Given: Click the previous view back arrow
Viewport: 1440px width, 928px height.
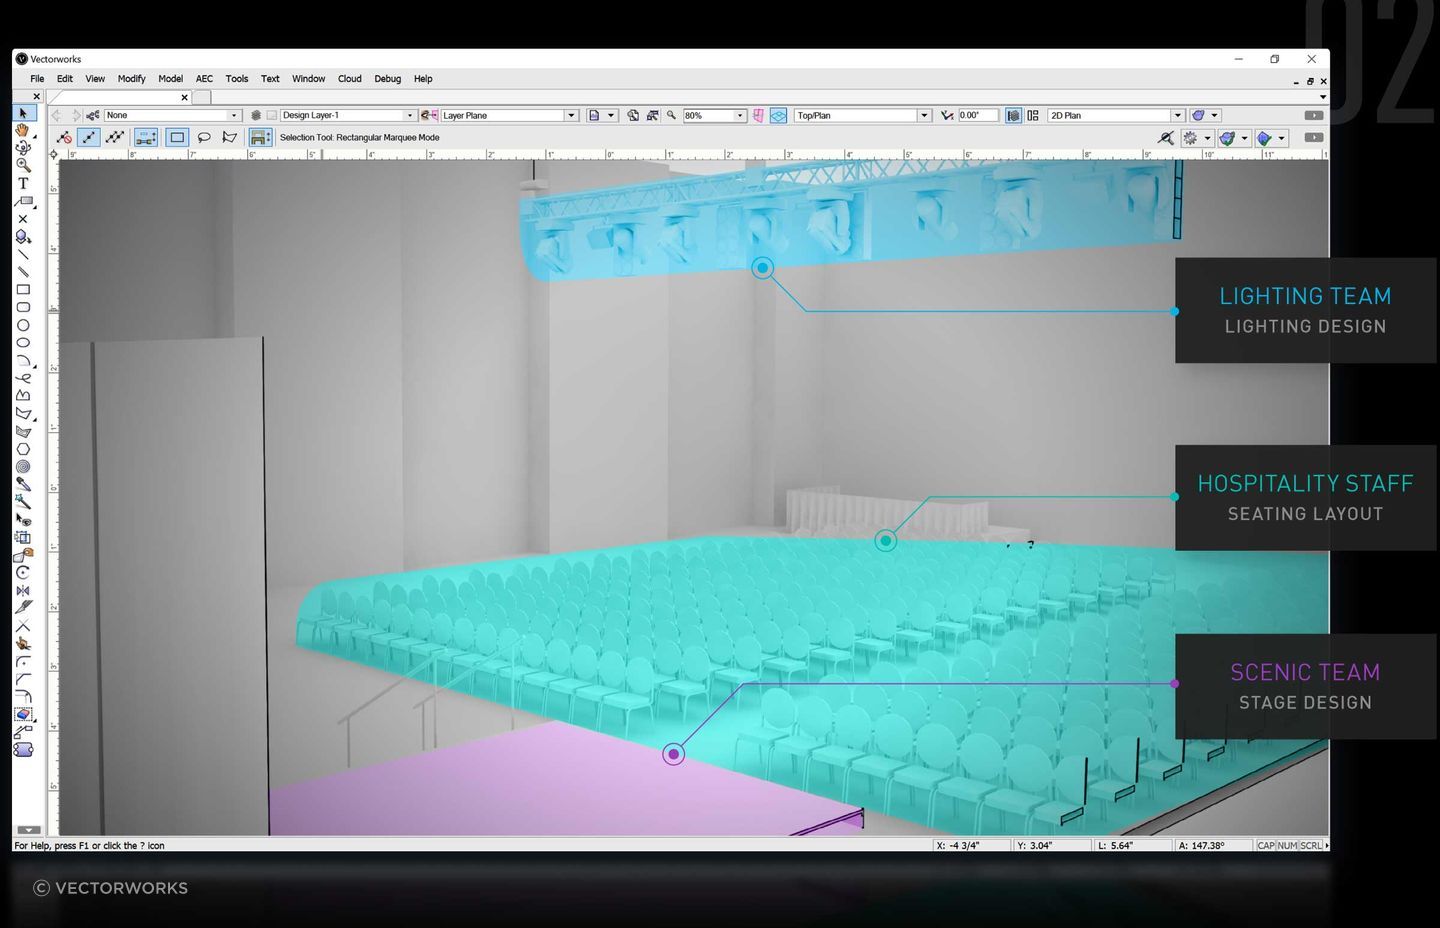Looking at the screenshot, I should click(56, 116).
